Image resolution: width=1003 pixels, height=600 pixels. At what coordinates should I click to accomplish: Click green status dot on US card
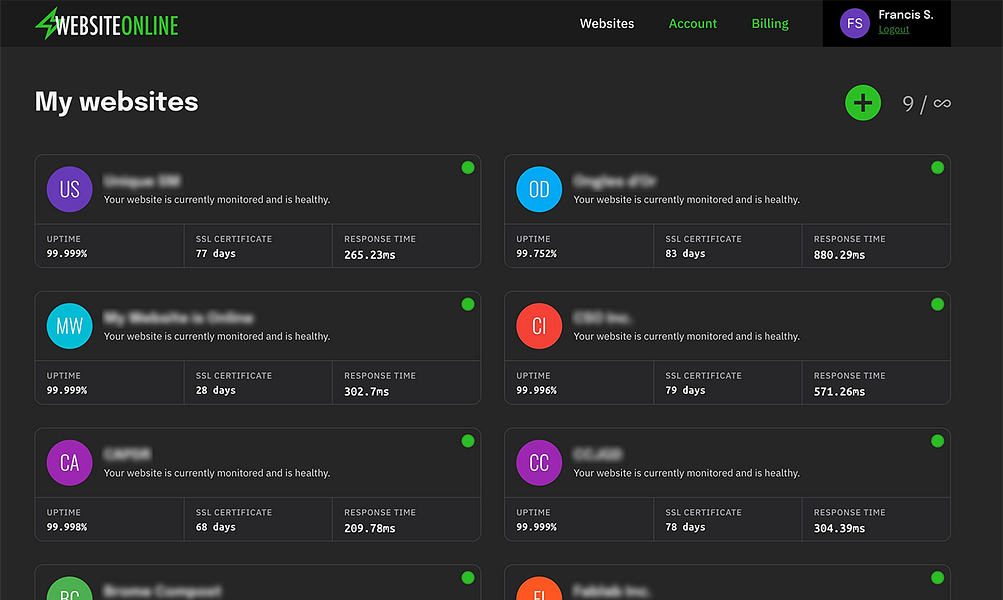tap(468, 168)
